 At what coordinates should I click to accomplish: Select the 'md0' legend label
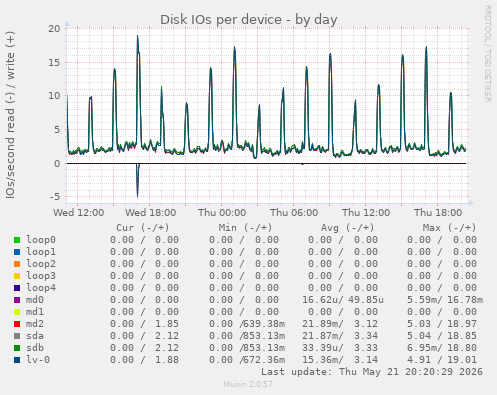click(35, 300)
